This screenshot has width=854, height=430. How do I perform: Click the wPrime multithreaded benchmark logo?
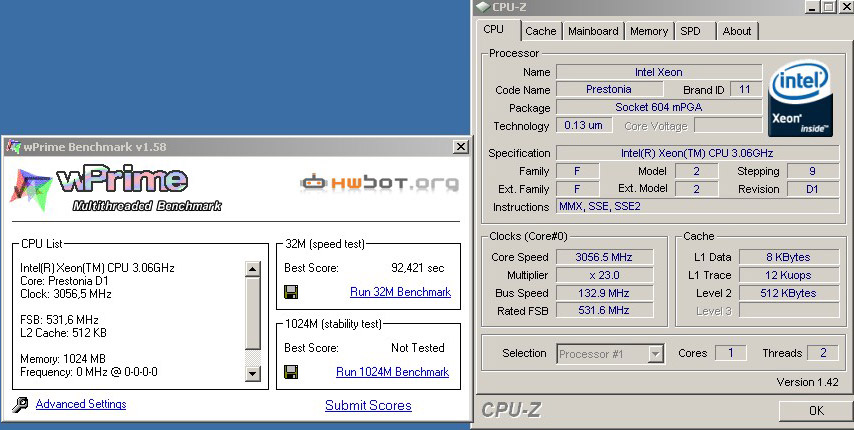coord(115,188)
